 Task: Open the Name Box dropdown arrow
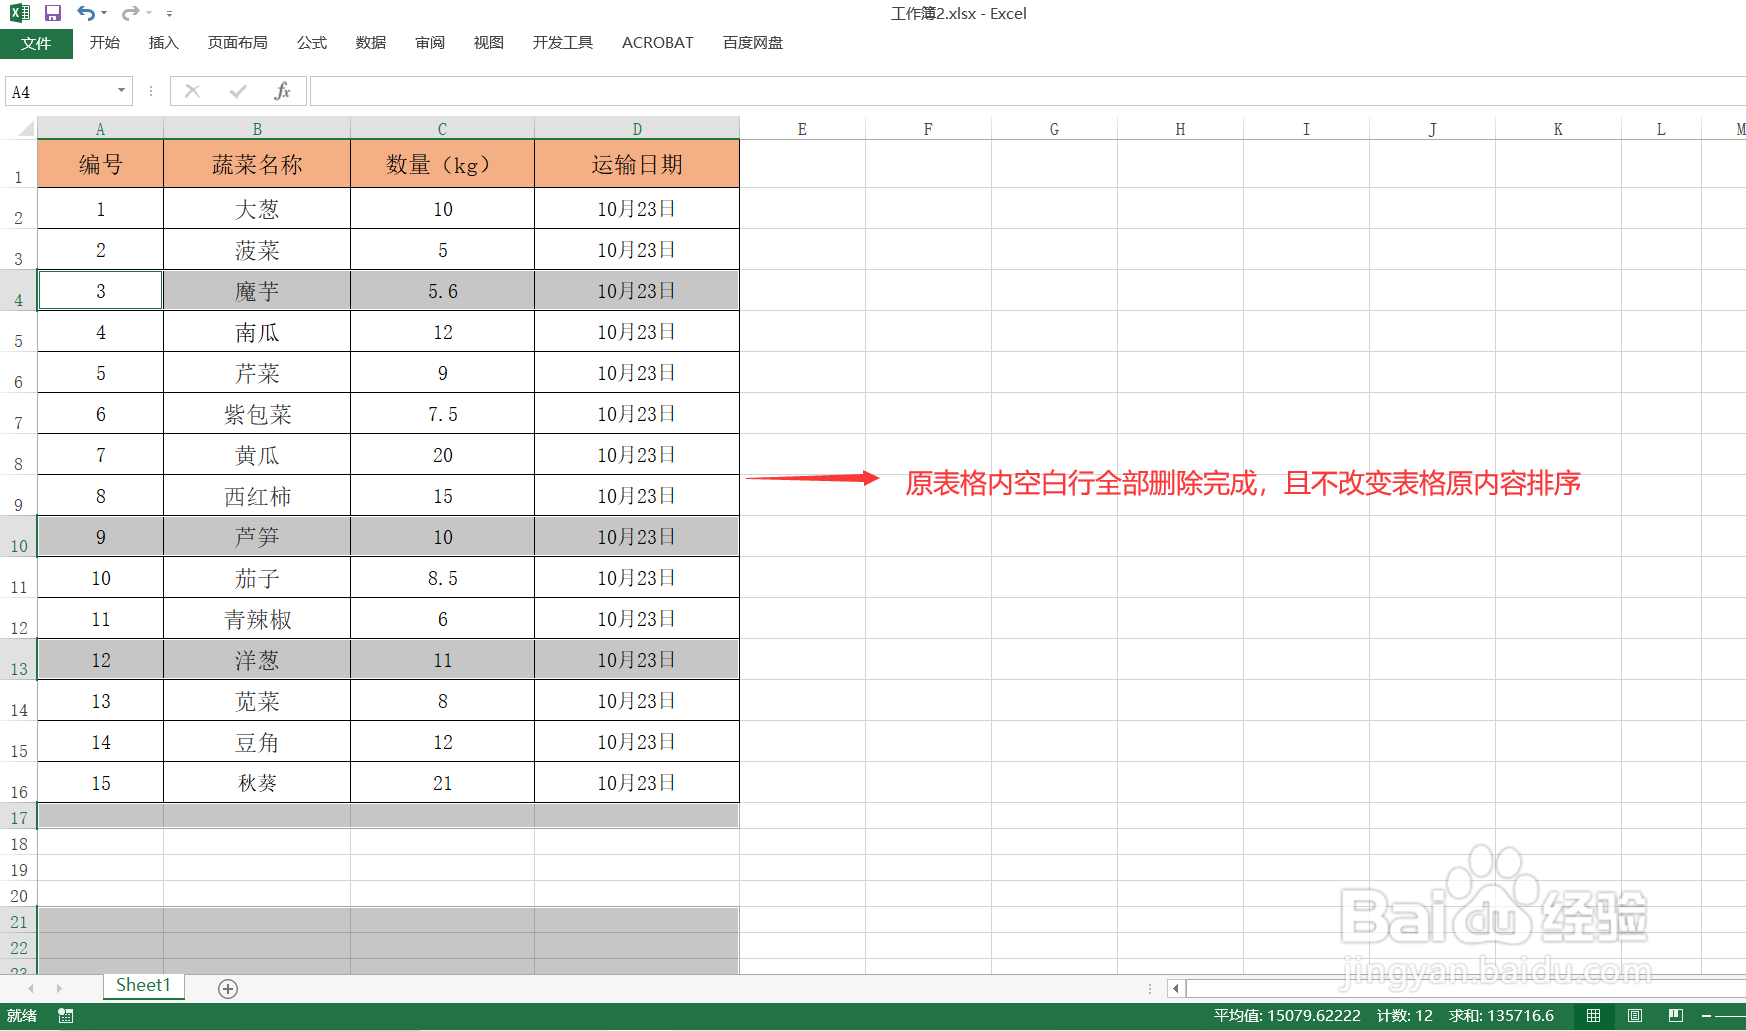pos(121,91)
